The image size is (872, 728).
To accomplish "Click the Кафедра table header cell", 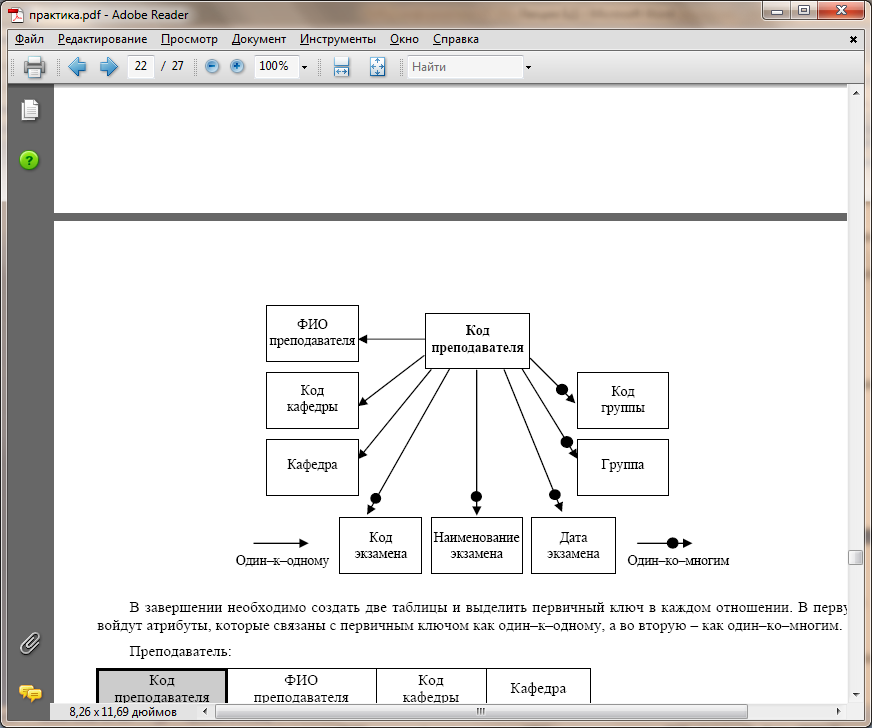I will coord(538,686).
